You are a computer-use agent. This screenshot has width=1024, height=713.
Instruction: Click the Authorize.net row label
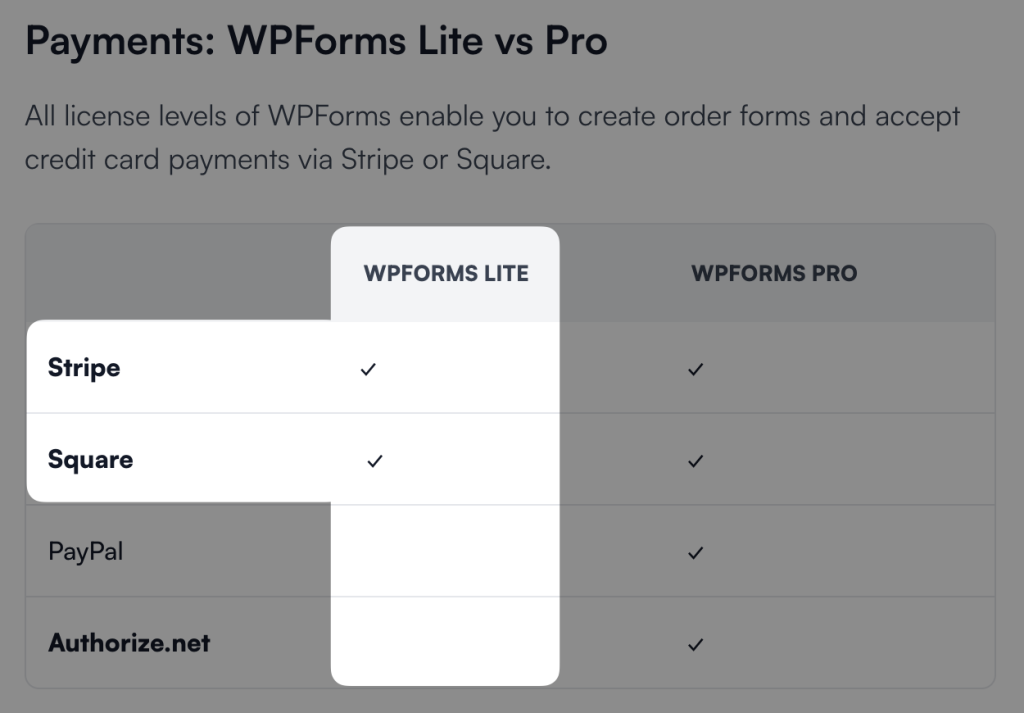[x=129, y=642]
